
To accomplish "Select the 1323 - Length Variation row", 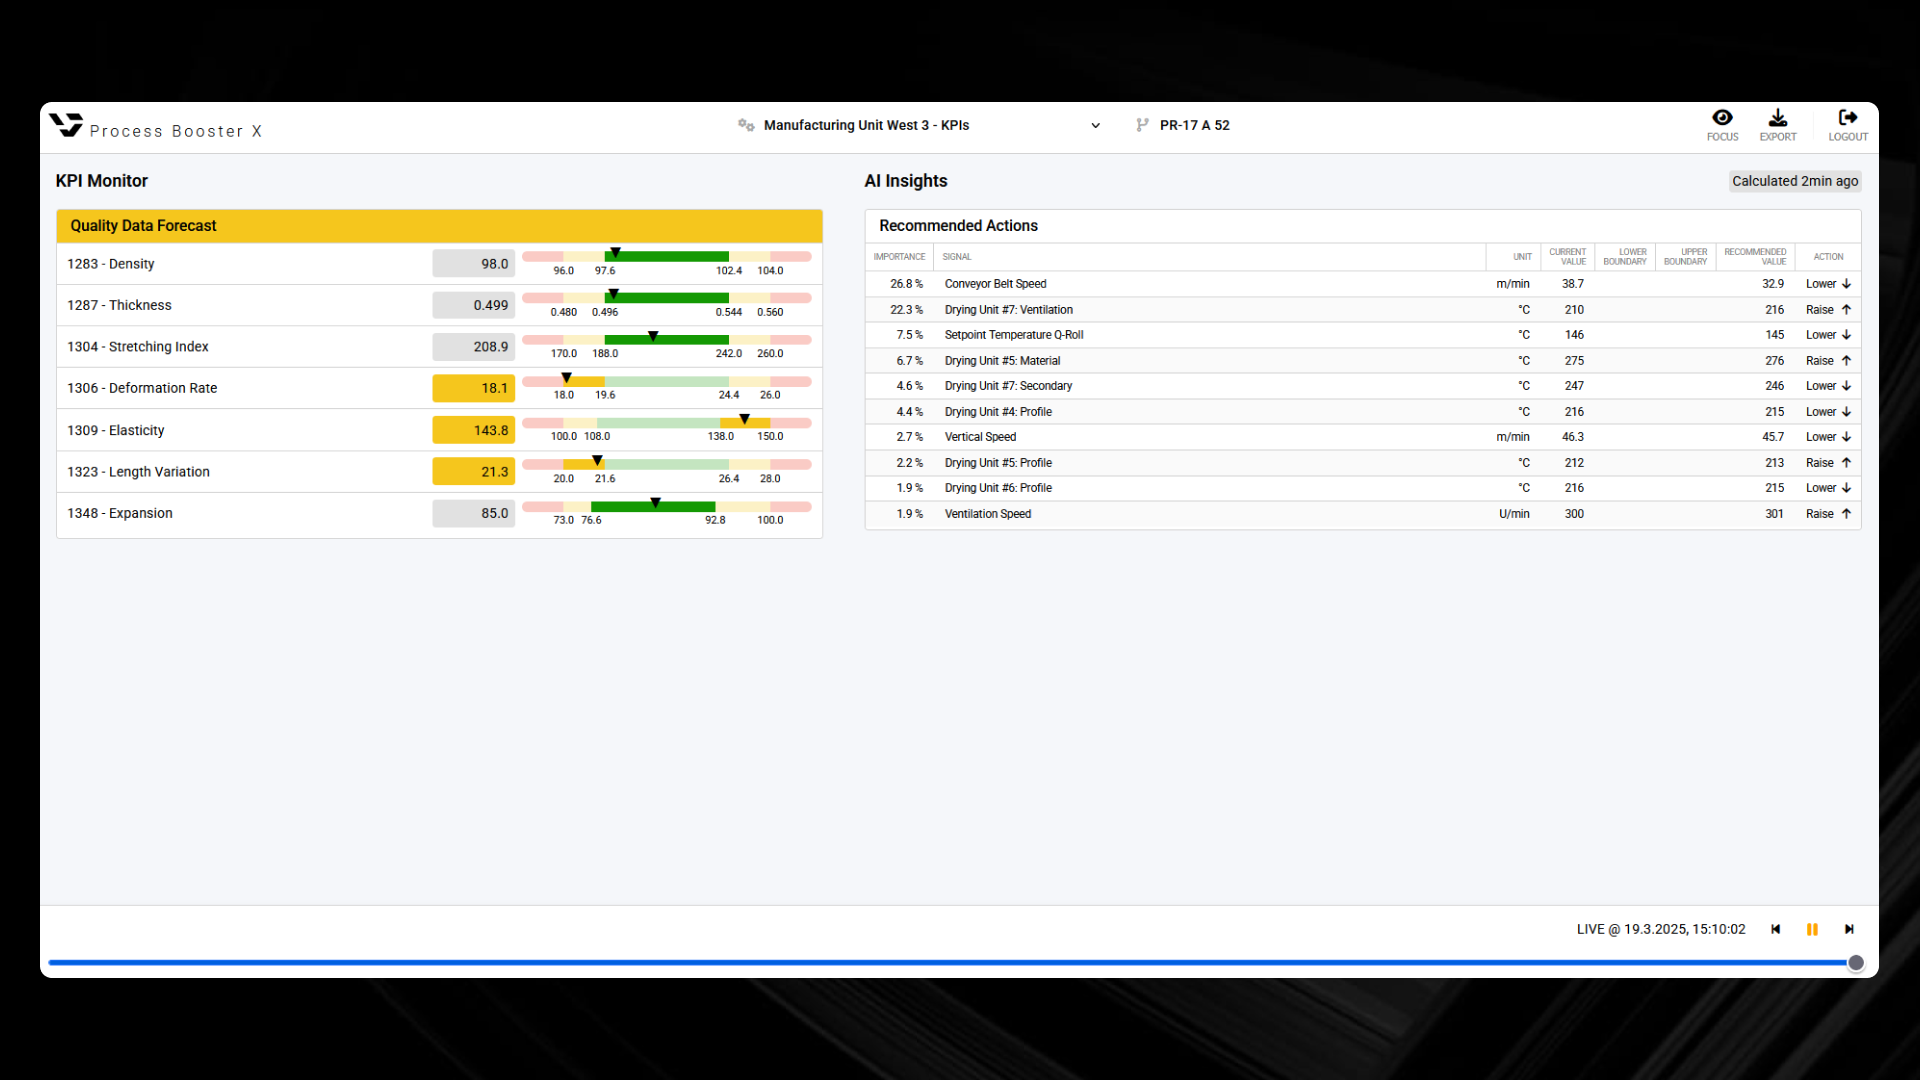I will point(440,472).
